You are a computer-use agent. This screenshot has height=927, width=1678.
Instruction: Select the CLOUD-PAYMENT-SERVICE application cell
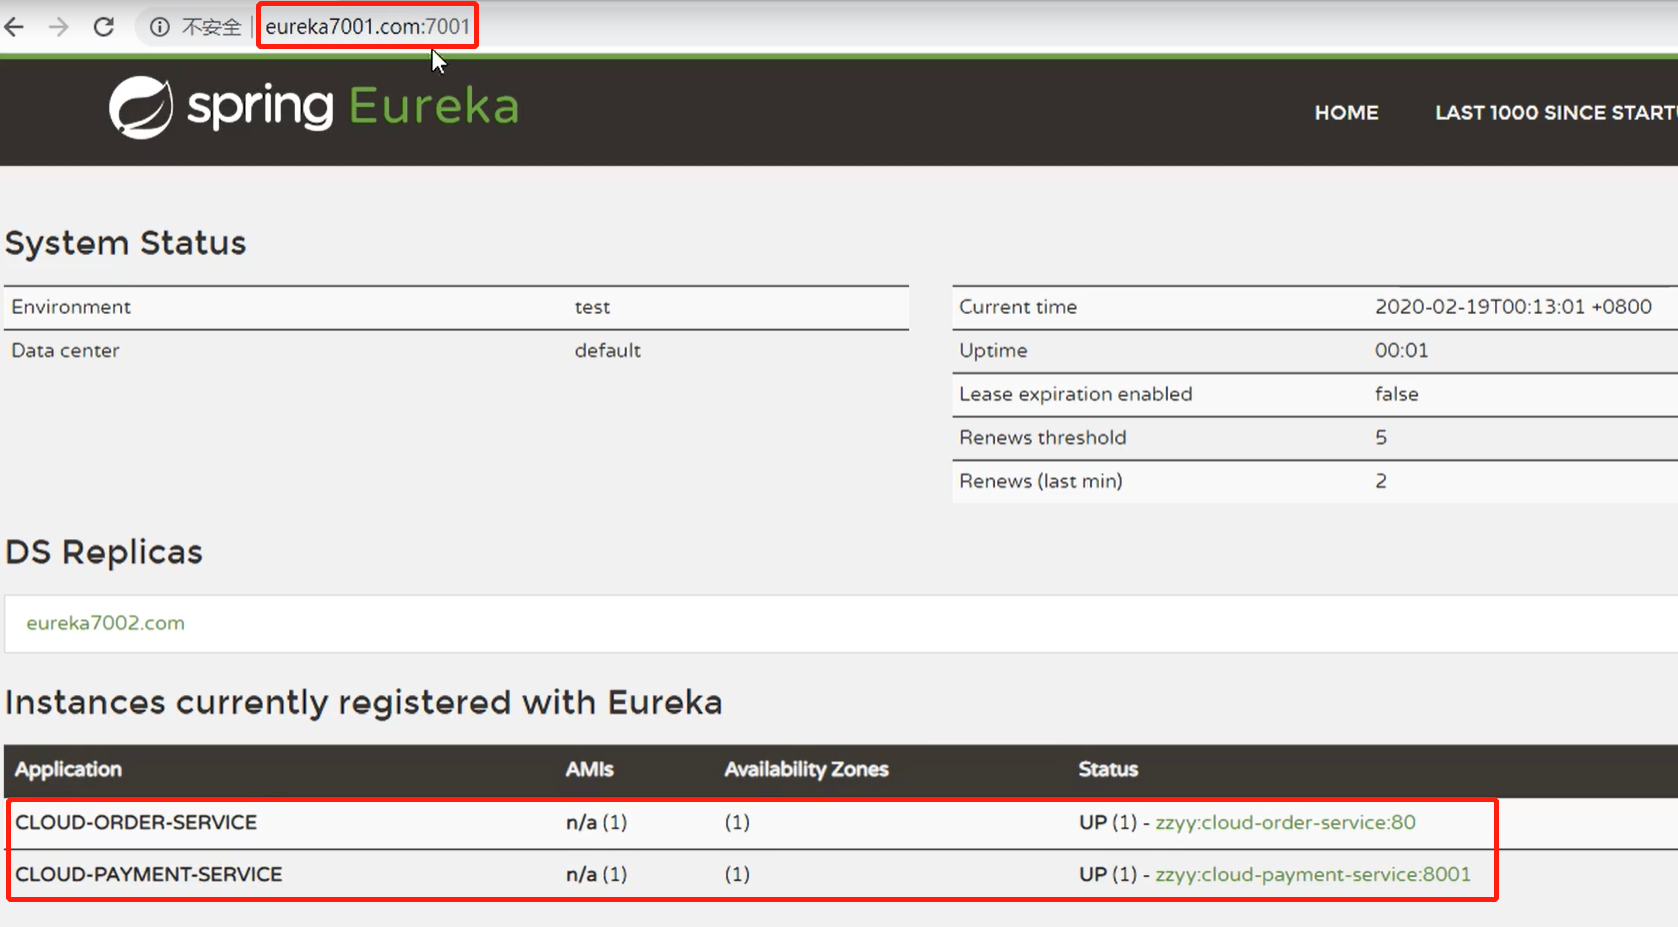point(149,874)
